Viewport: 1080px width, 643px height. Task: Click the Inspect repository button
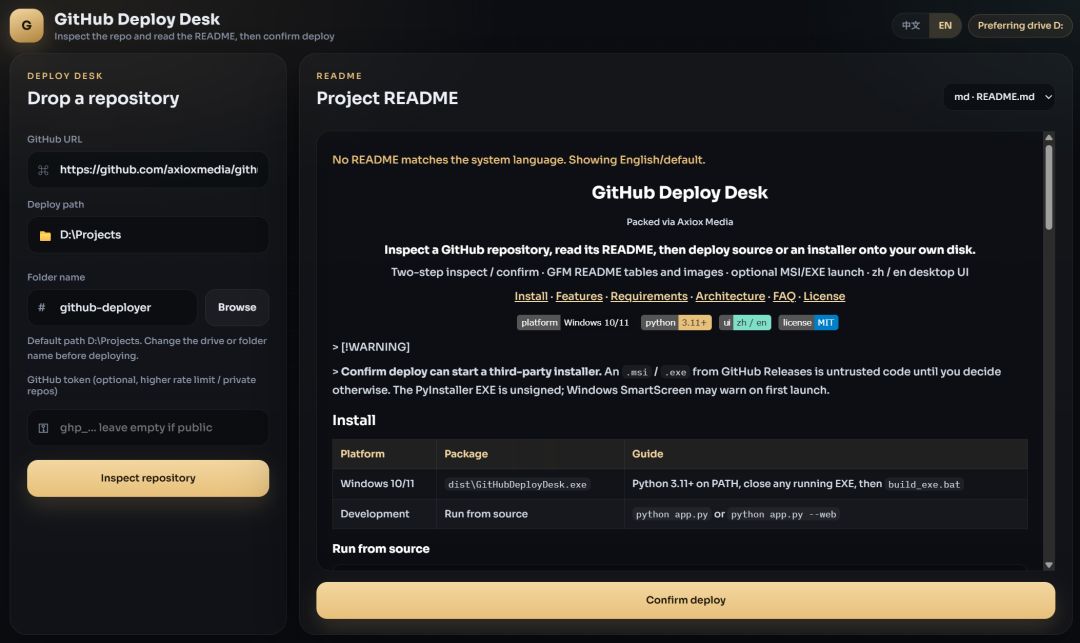pos(148,478)
